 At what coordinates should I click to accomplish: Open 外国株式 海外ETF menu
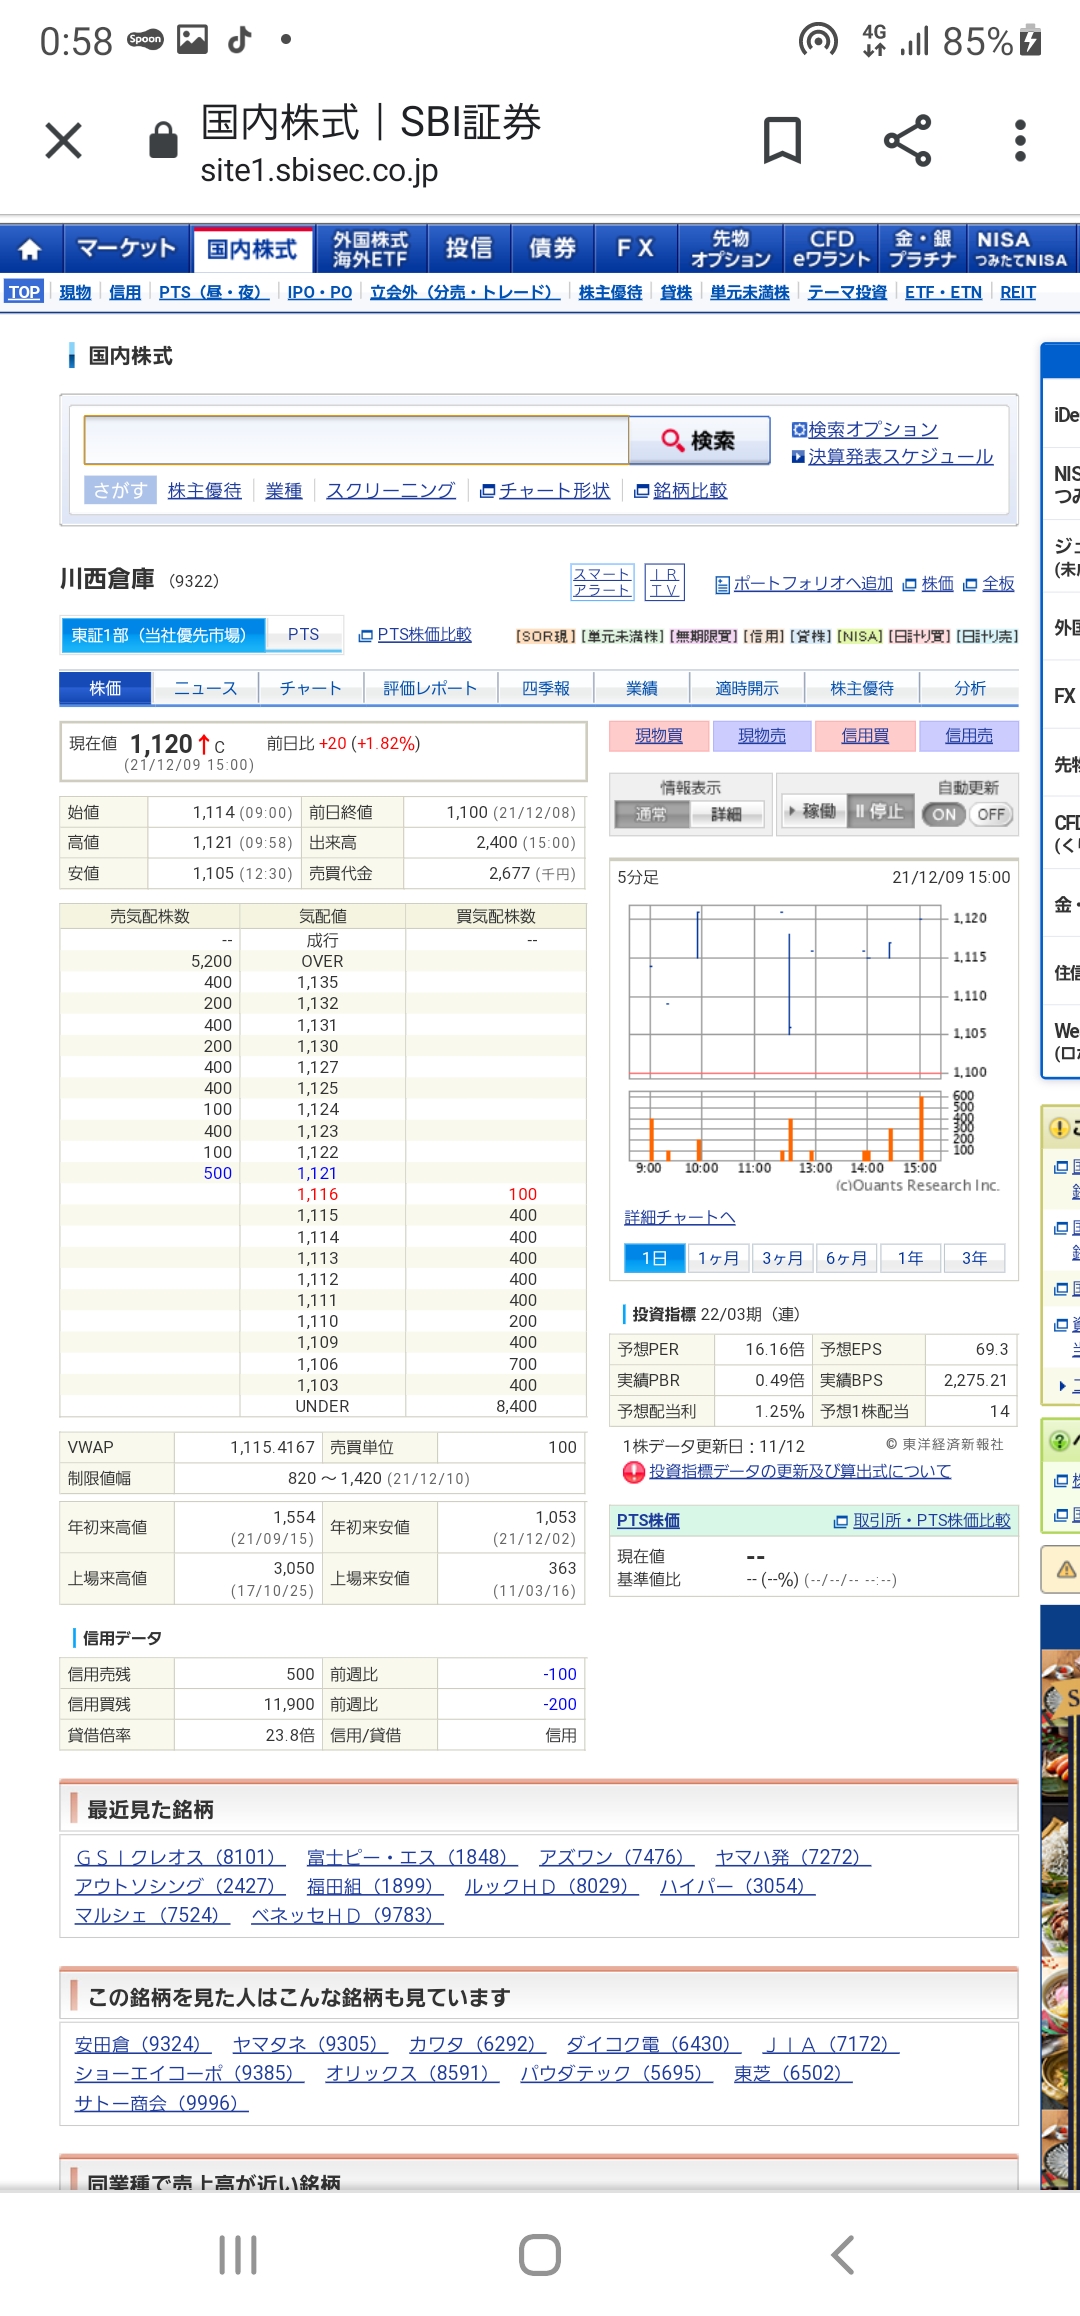[371, 249]
